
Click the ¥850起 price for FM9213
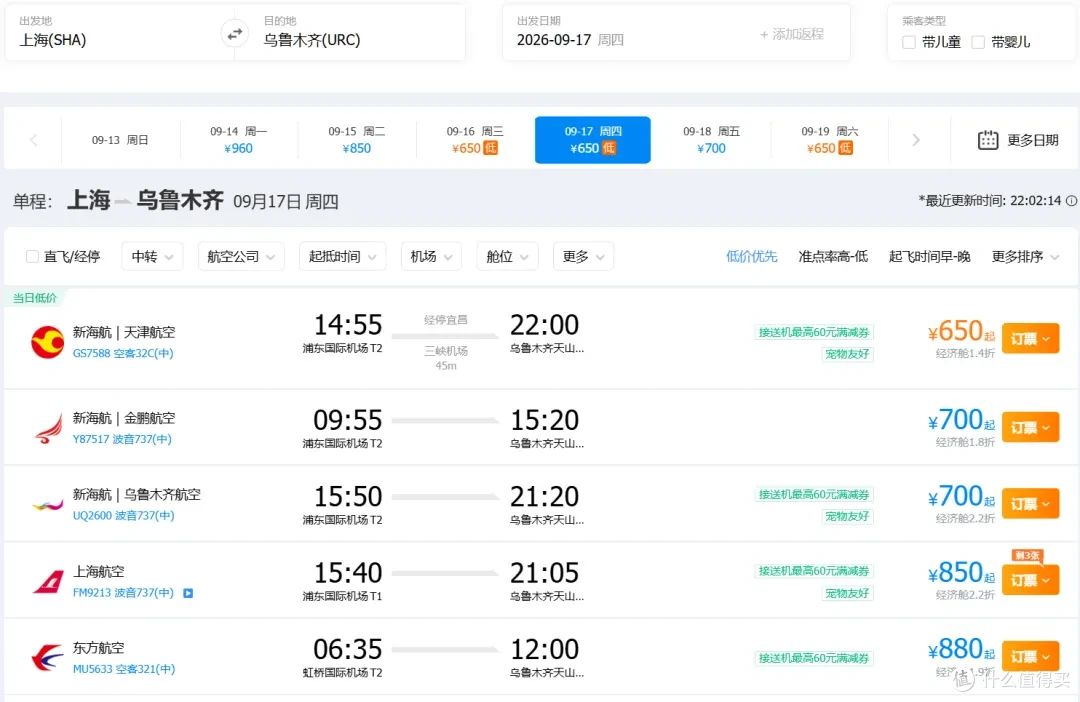(x=962, y=572)
